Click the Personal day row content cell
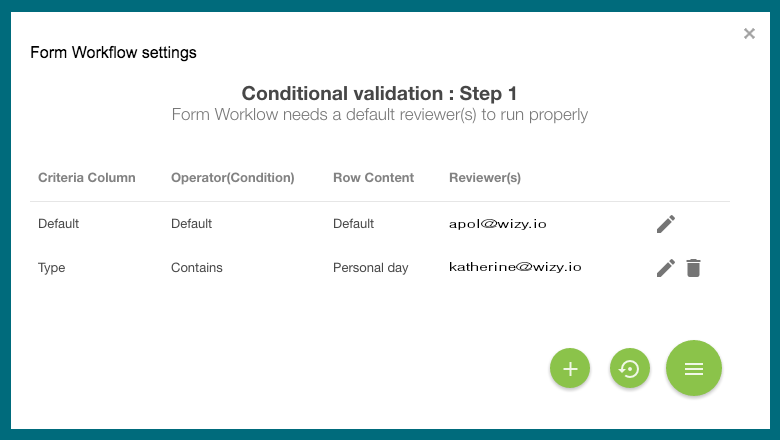The width and height of the screenshot is (780, 440). tap(371, 267)
